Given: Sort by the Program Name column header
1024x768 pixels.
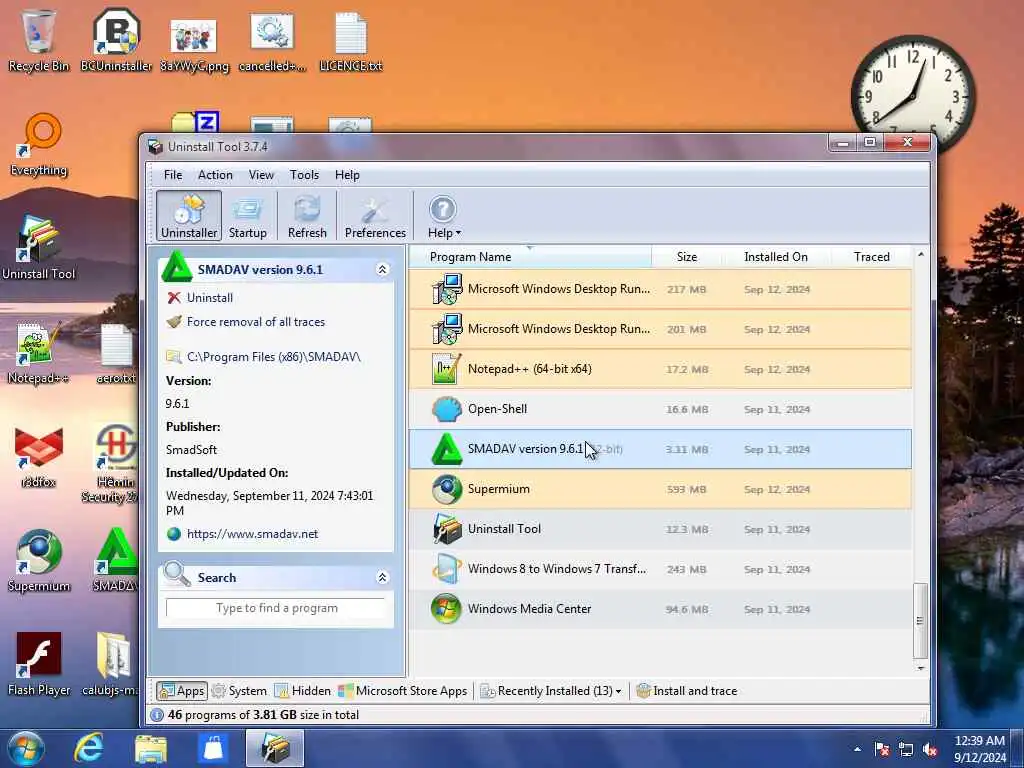Looking at the screenshot, I should [530, 257].
